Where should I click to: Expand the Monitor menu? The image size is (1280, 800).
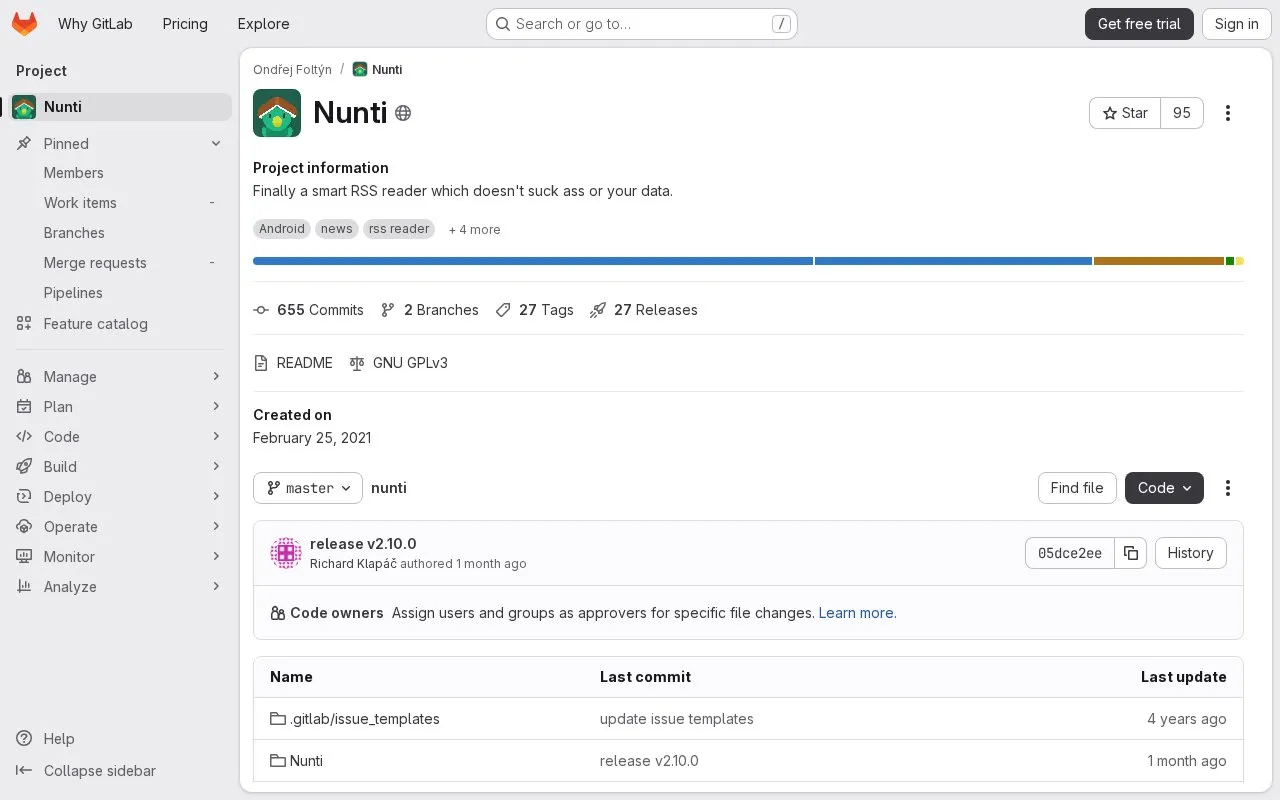pyautogui.click(x=120, y=557)
